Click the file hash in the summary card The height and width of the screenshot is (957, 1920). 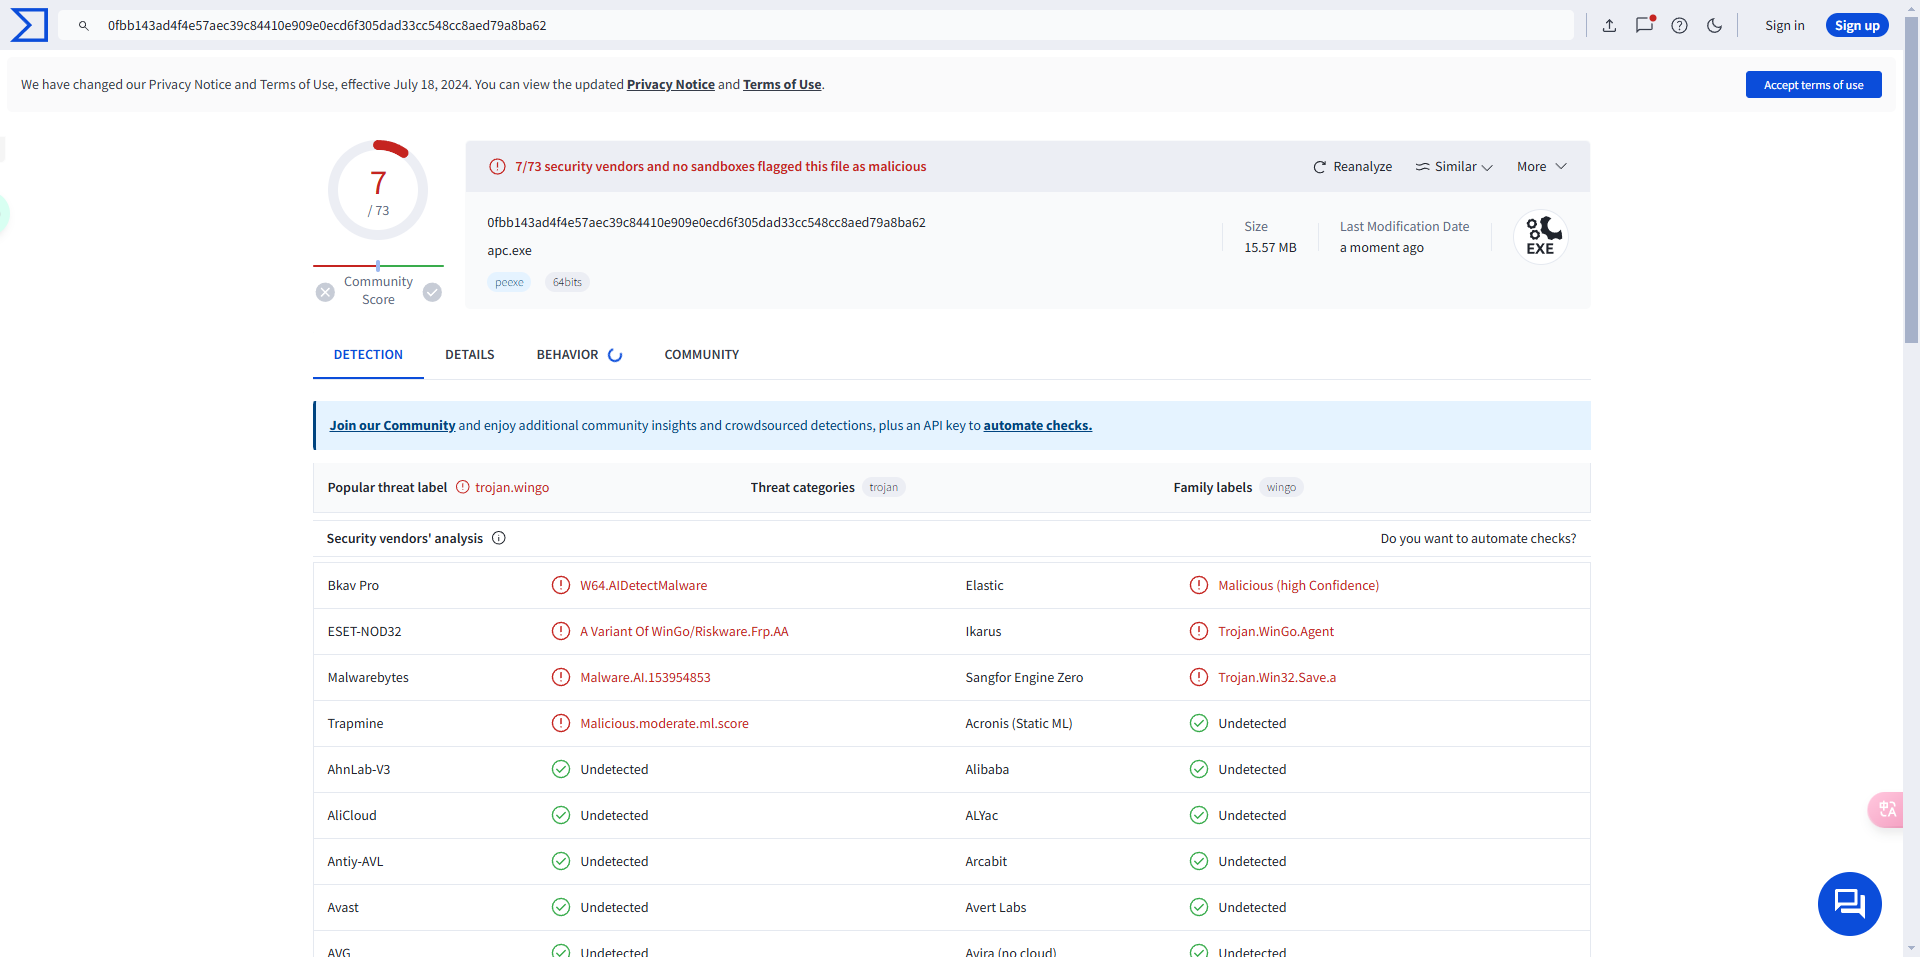click(x=706, y=223)
